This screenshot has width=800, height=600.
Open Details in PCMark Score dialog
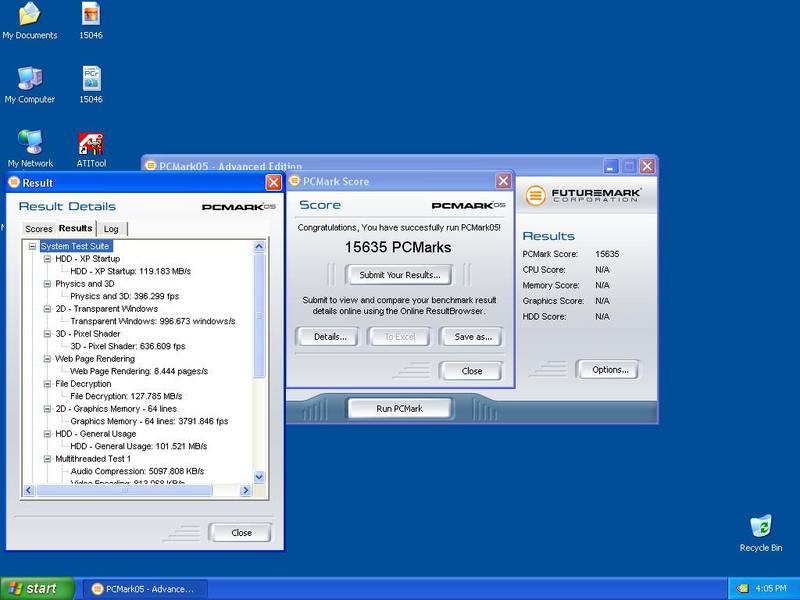click(x=330, y=337)
